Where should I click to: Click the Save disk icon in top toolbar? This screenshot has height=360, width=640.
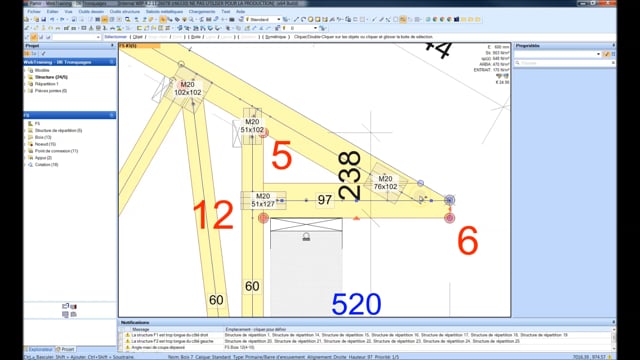point(43,20)
